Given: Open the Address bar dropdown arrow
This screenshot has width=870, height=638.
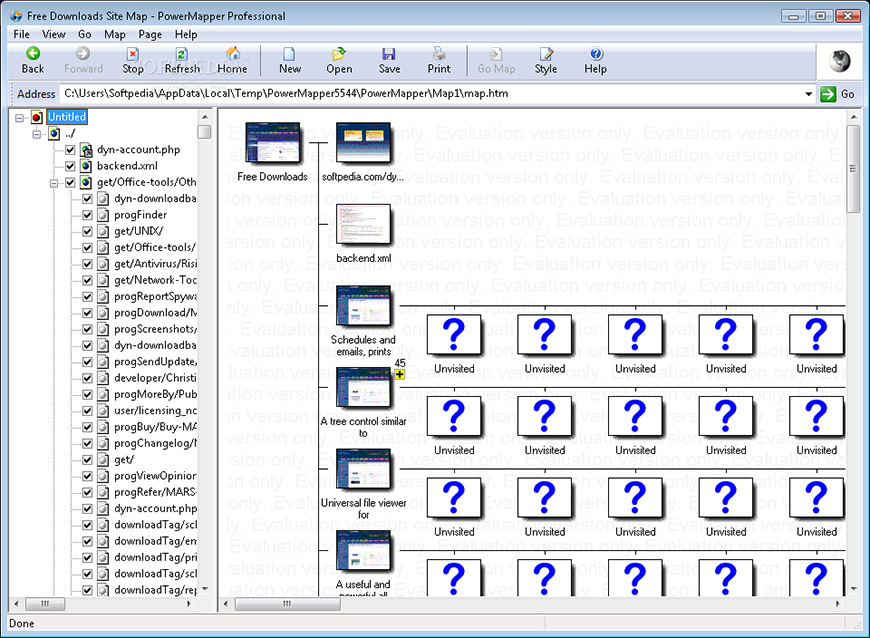Looking at the screenshot, I should click(x=808, y=94).
